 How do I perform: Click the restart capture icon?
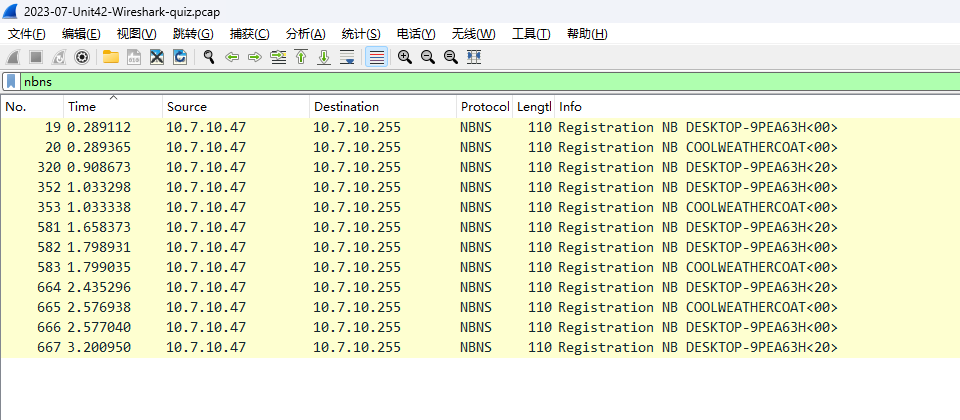click(x=59, y=58)
